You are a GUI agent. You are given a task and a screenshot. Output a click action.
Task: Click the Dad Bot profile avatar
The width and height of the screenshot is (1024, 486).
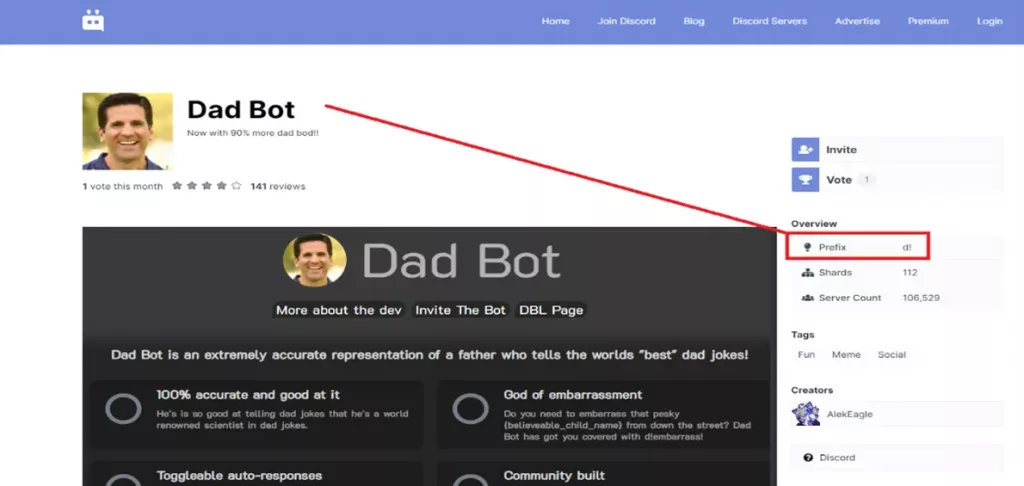(x=127, y=131)
